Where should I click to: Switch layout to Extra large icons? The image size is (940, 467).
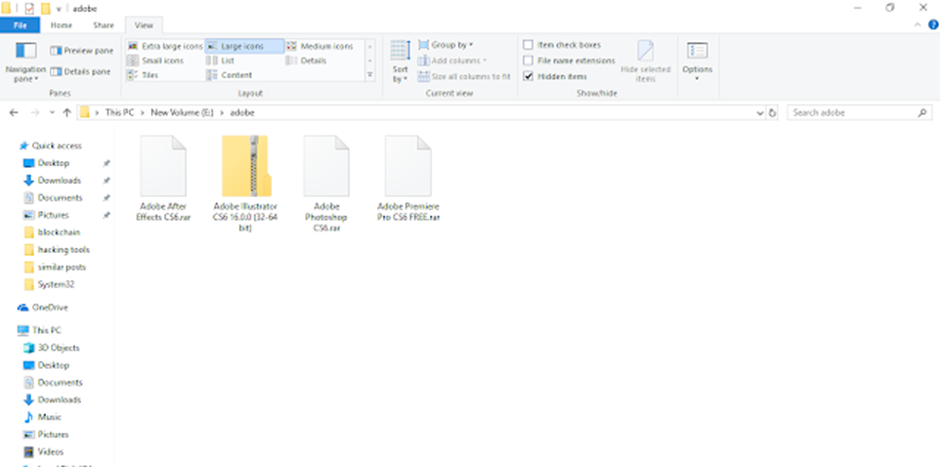165,46
